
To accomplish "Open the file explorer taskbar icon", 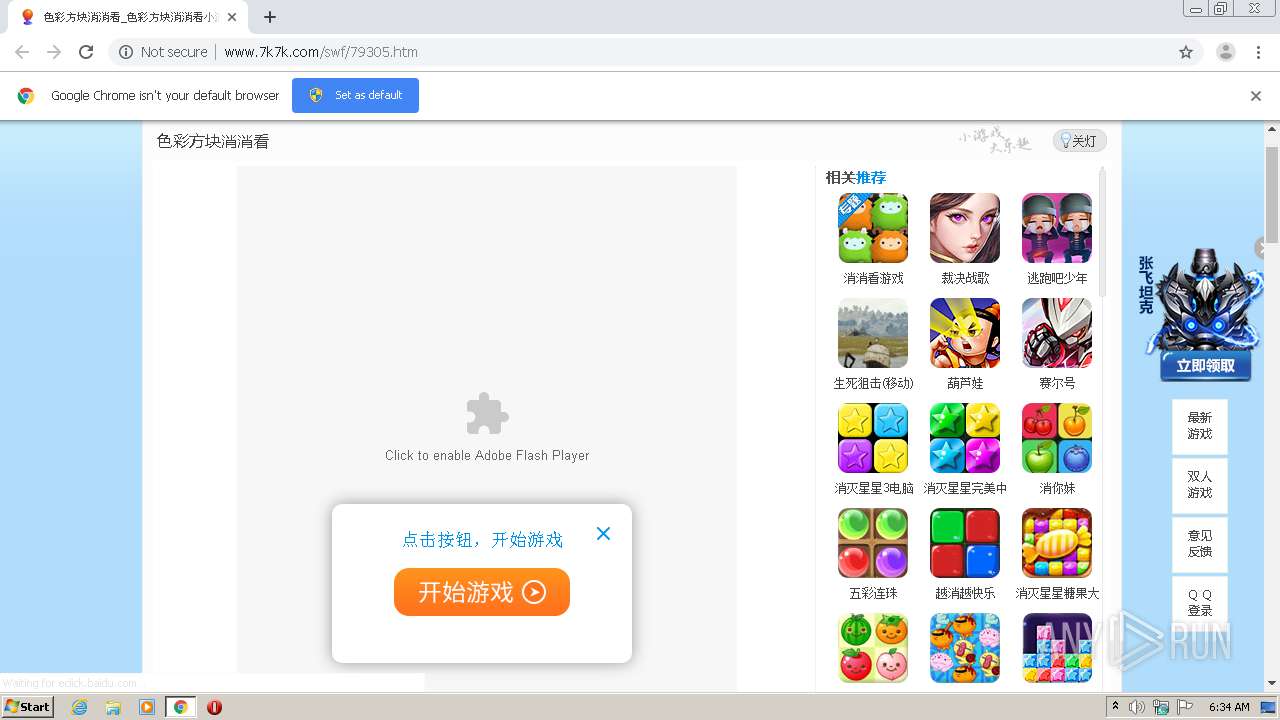I will click(113, 707).
